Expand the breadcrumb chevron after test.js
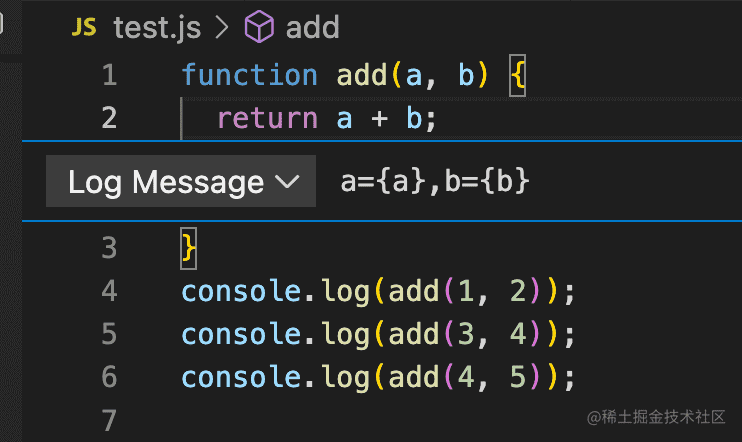Viewport: 742px width, 442px height. tap(222, 28)
